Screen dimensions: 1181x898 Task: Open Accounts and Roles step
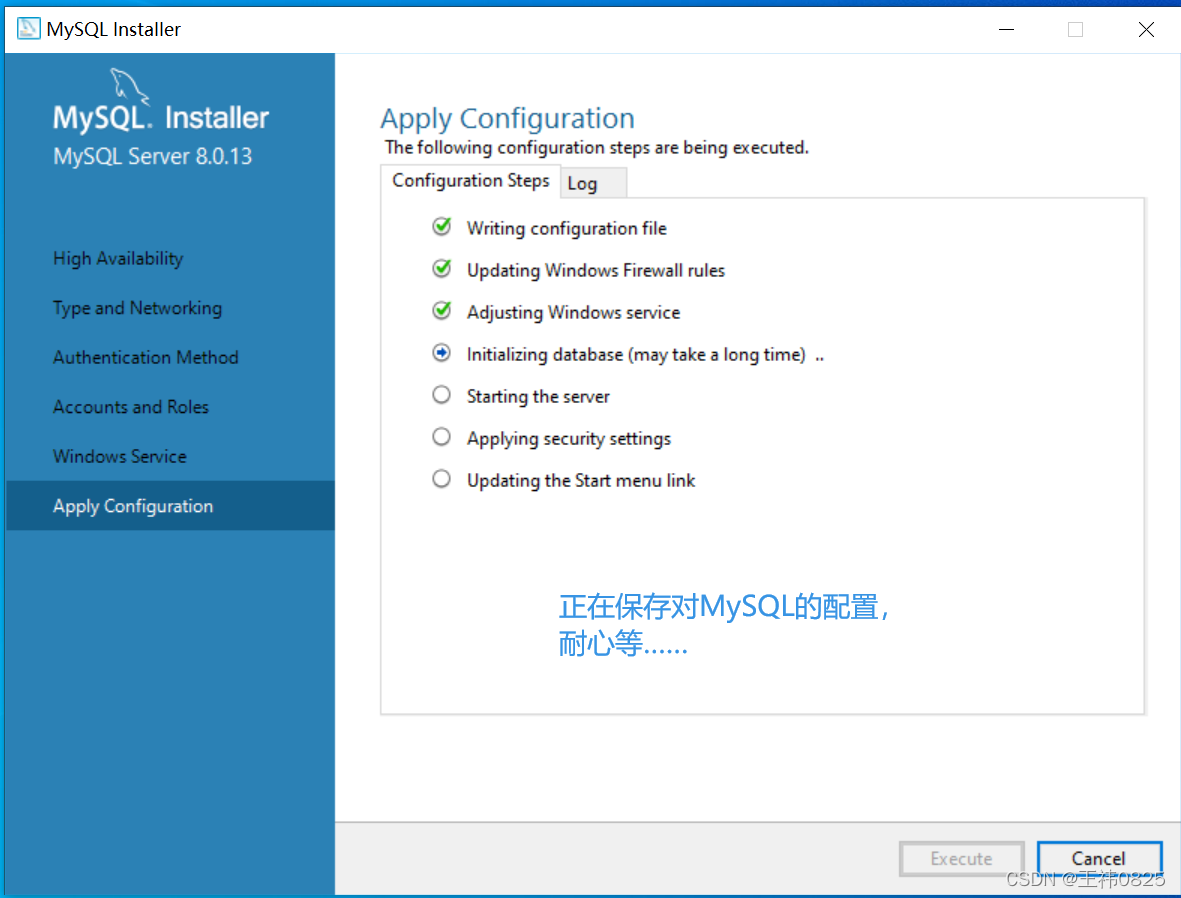pyautogui.click(x=131, y=407)
